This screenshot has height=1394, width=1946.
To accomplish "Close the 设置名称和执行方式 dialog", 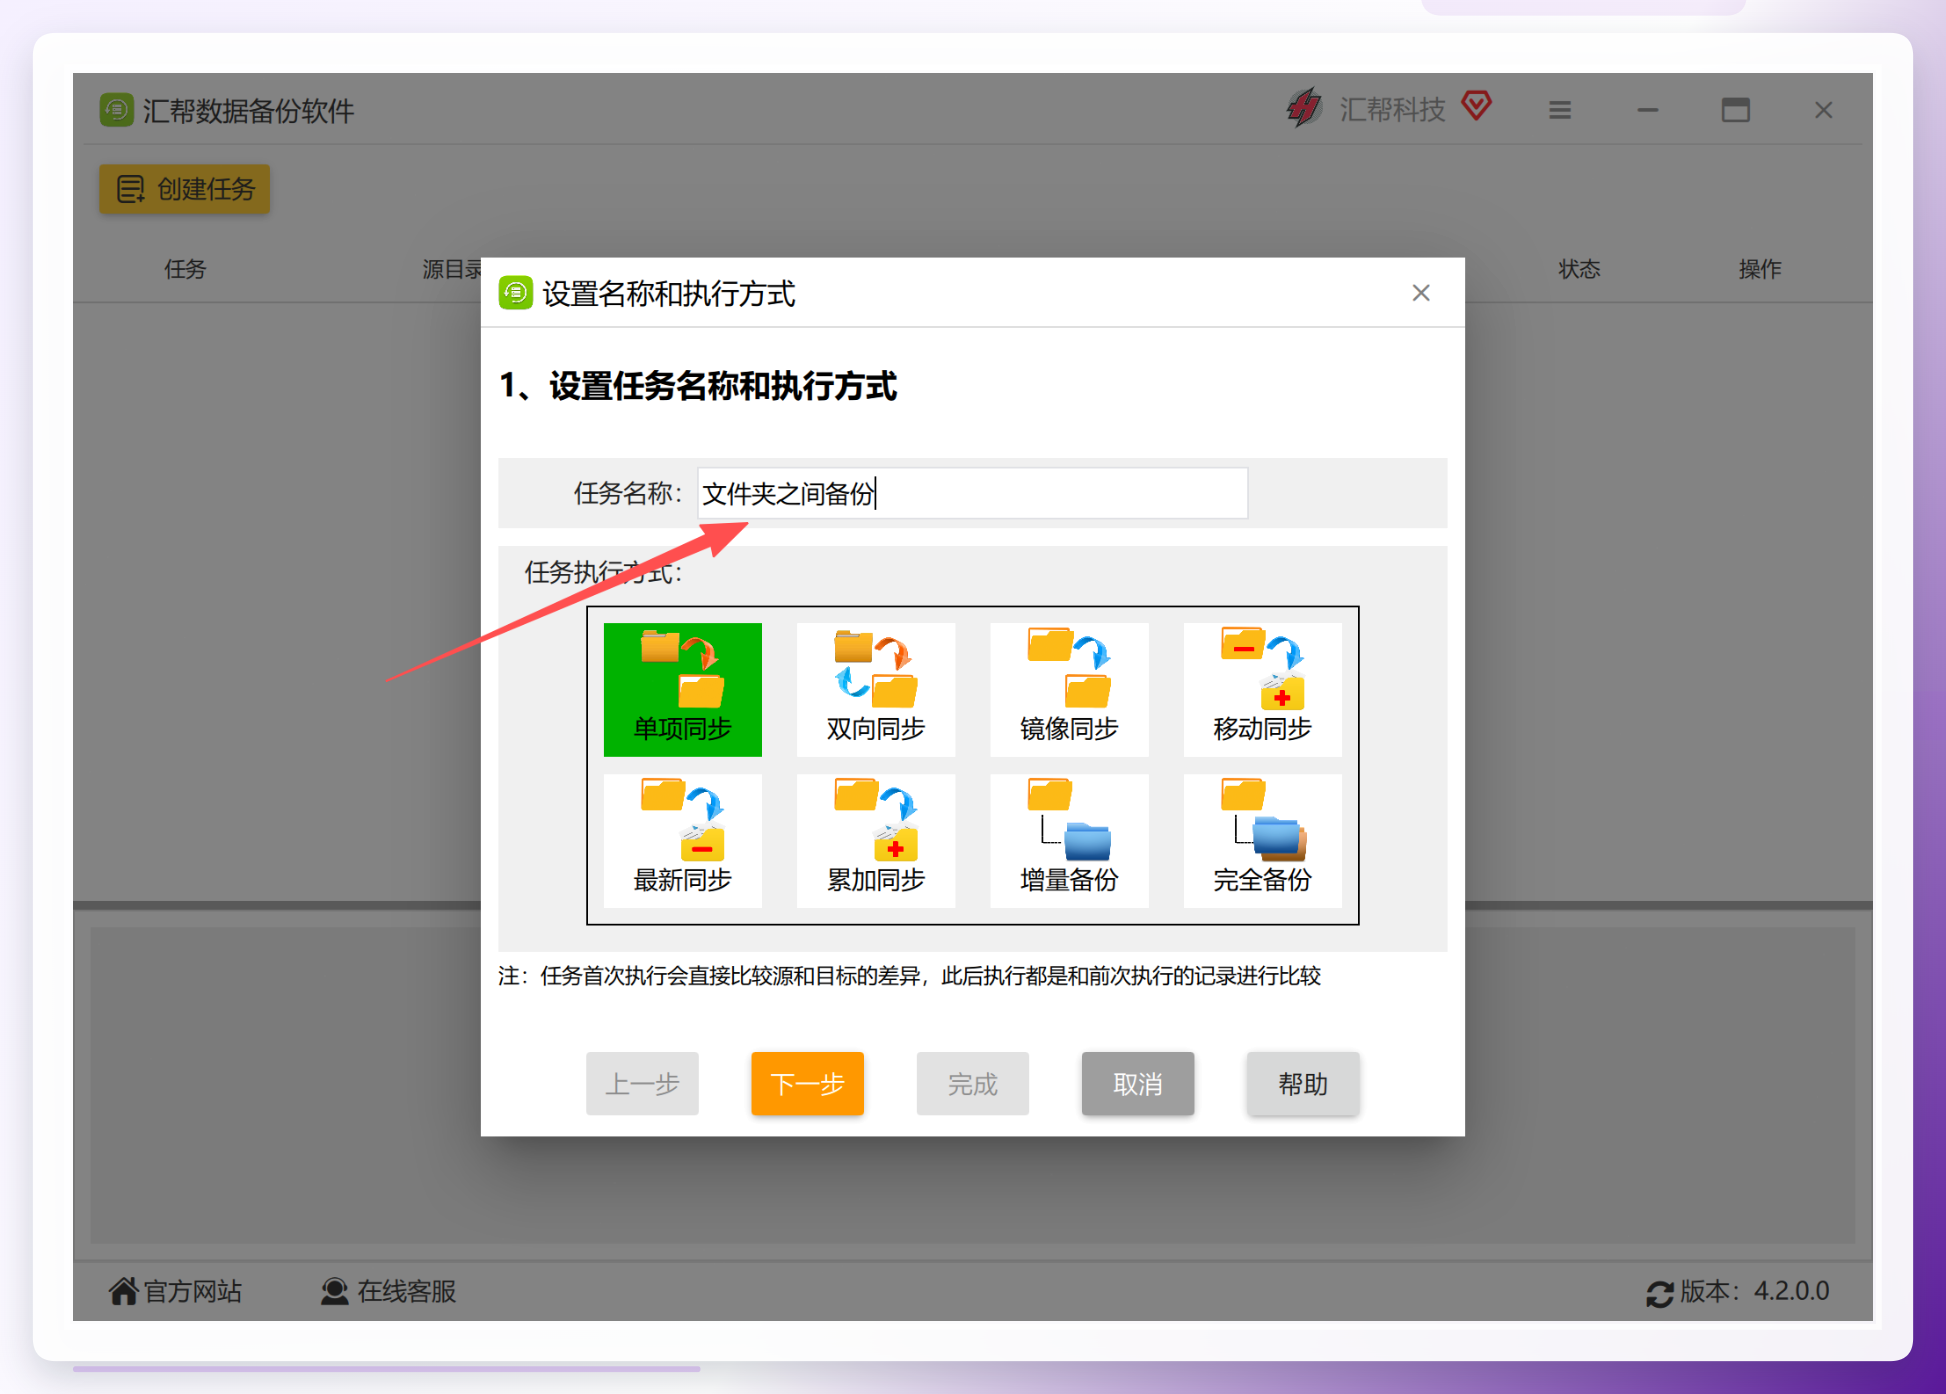I will click(x=1421, y=293).
